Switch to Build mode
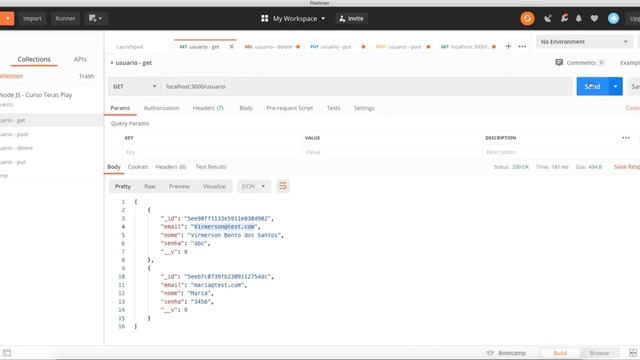Viewport: 640px width, 360px height. pyautogui.click(x=560, y=353)
